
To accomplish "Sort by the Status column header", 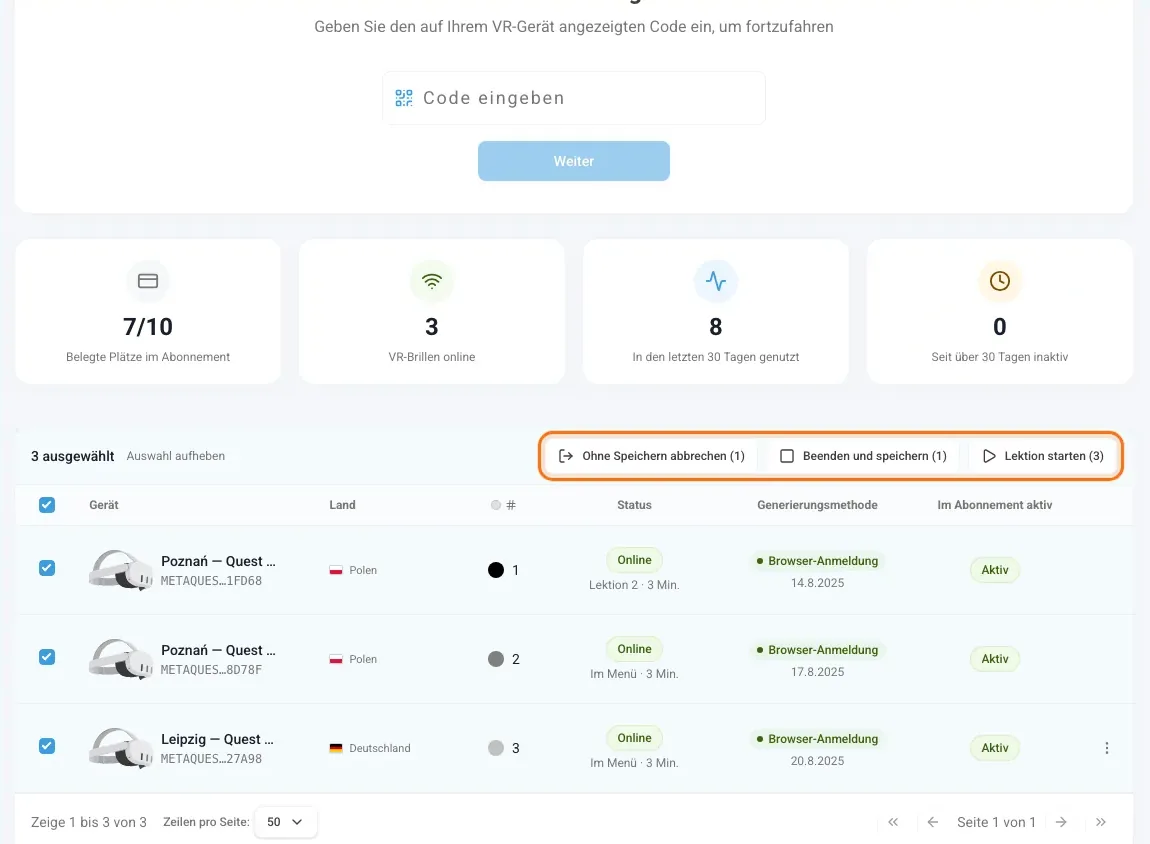I will (634, 504).
